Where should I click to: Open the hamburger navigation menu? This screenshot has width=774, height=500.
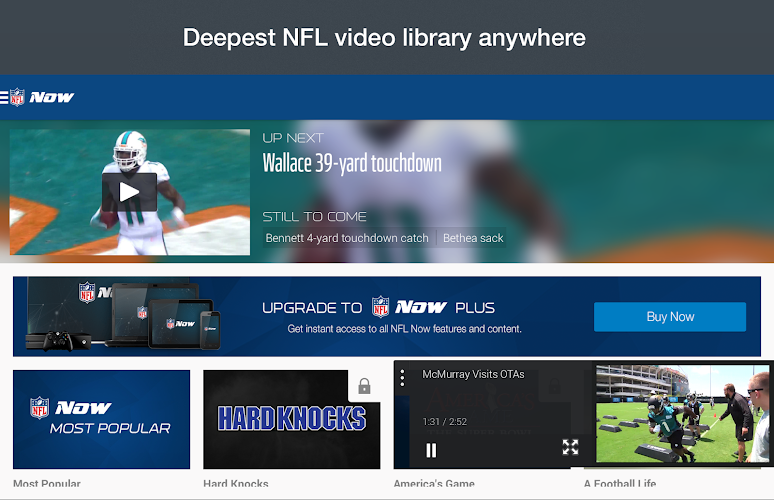(3, 97)
